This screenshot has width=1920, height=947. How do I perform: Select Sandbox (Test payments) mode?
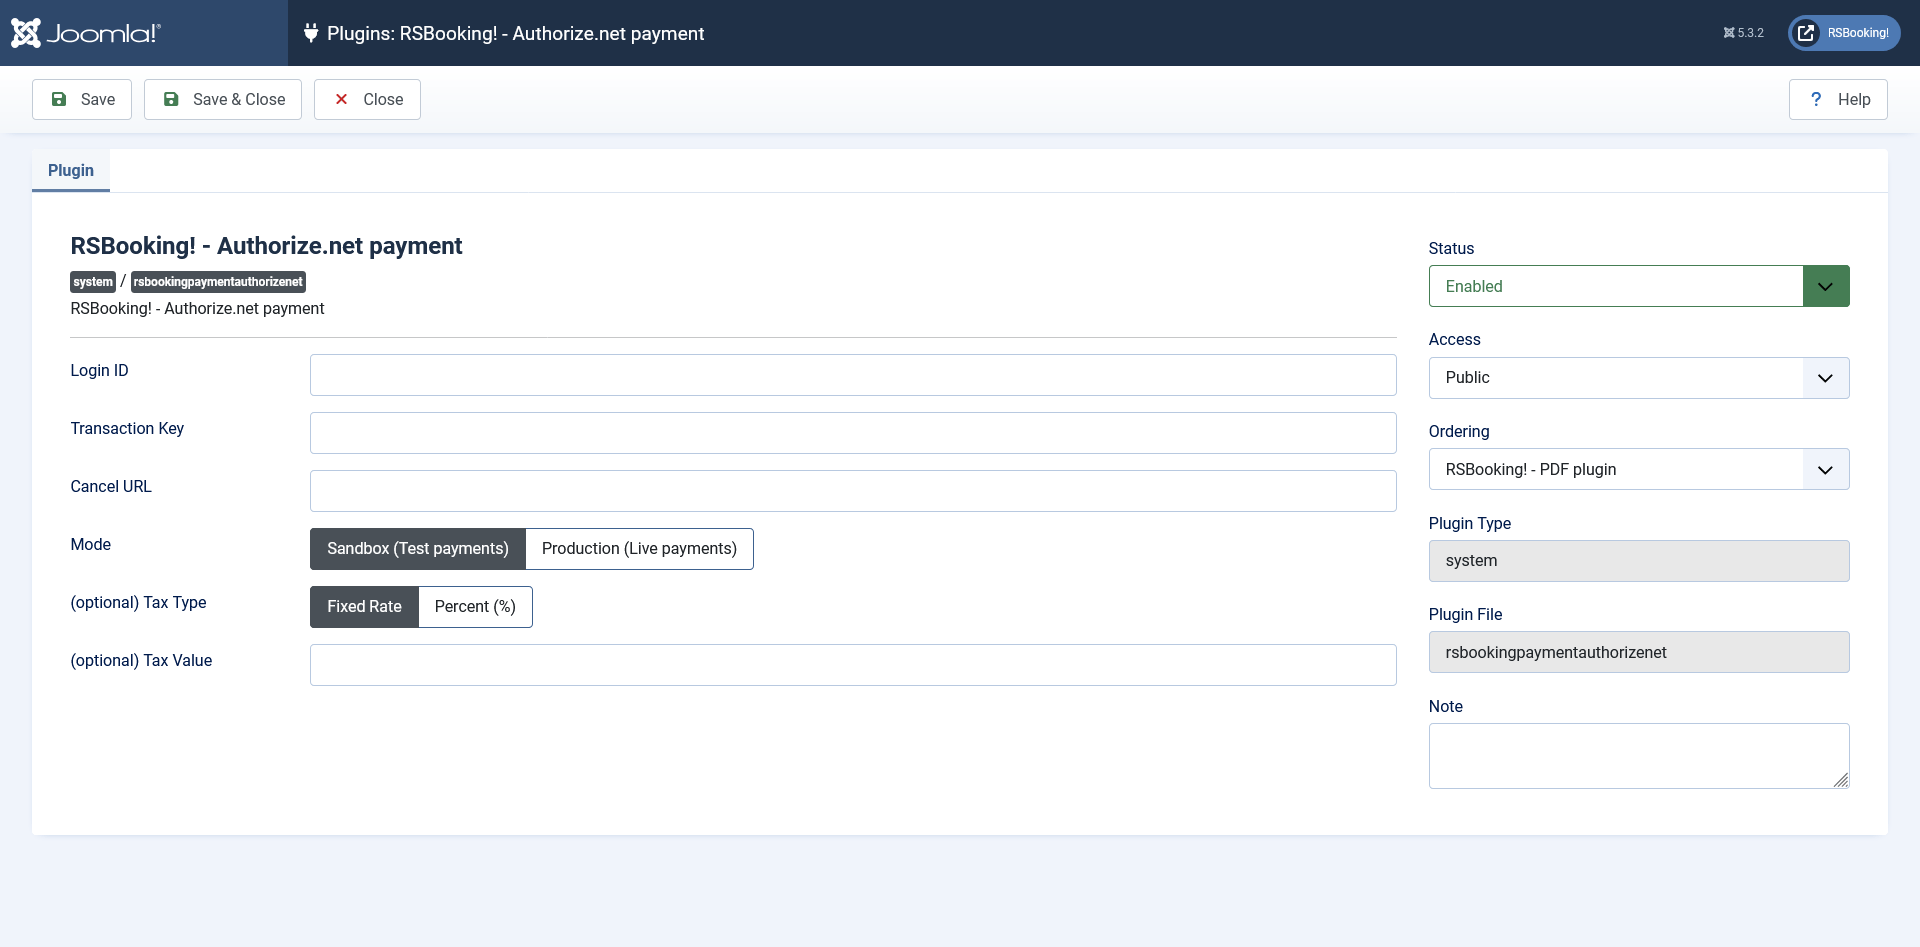point(418,549)
